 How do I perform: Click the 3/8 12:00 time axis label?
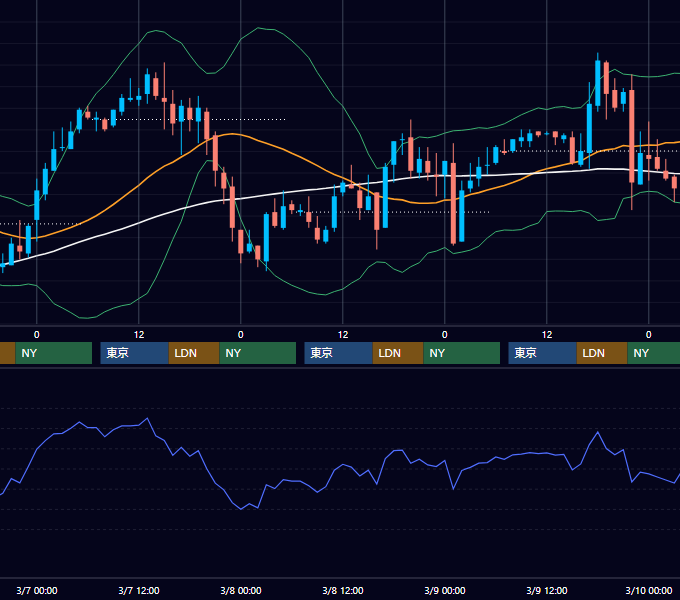click(343, 590)
